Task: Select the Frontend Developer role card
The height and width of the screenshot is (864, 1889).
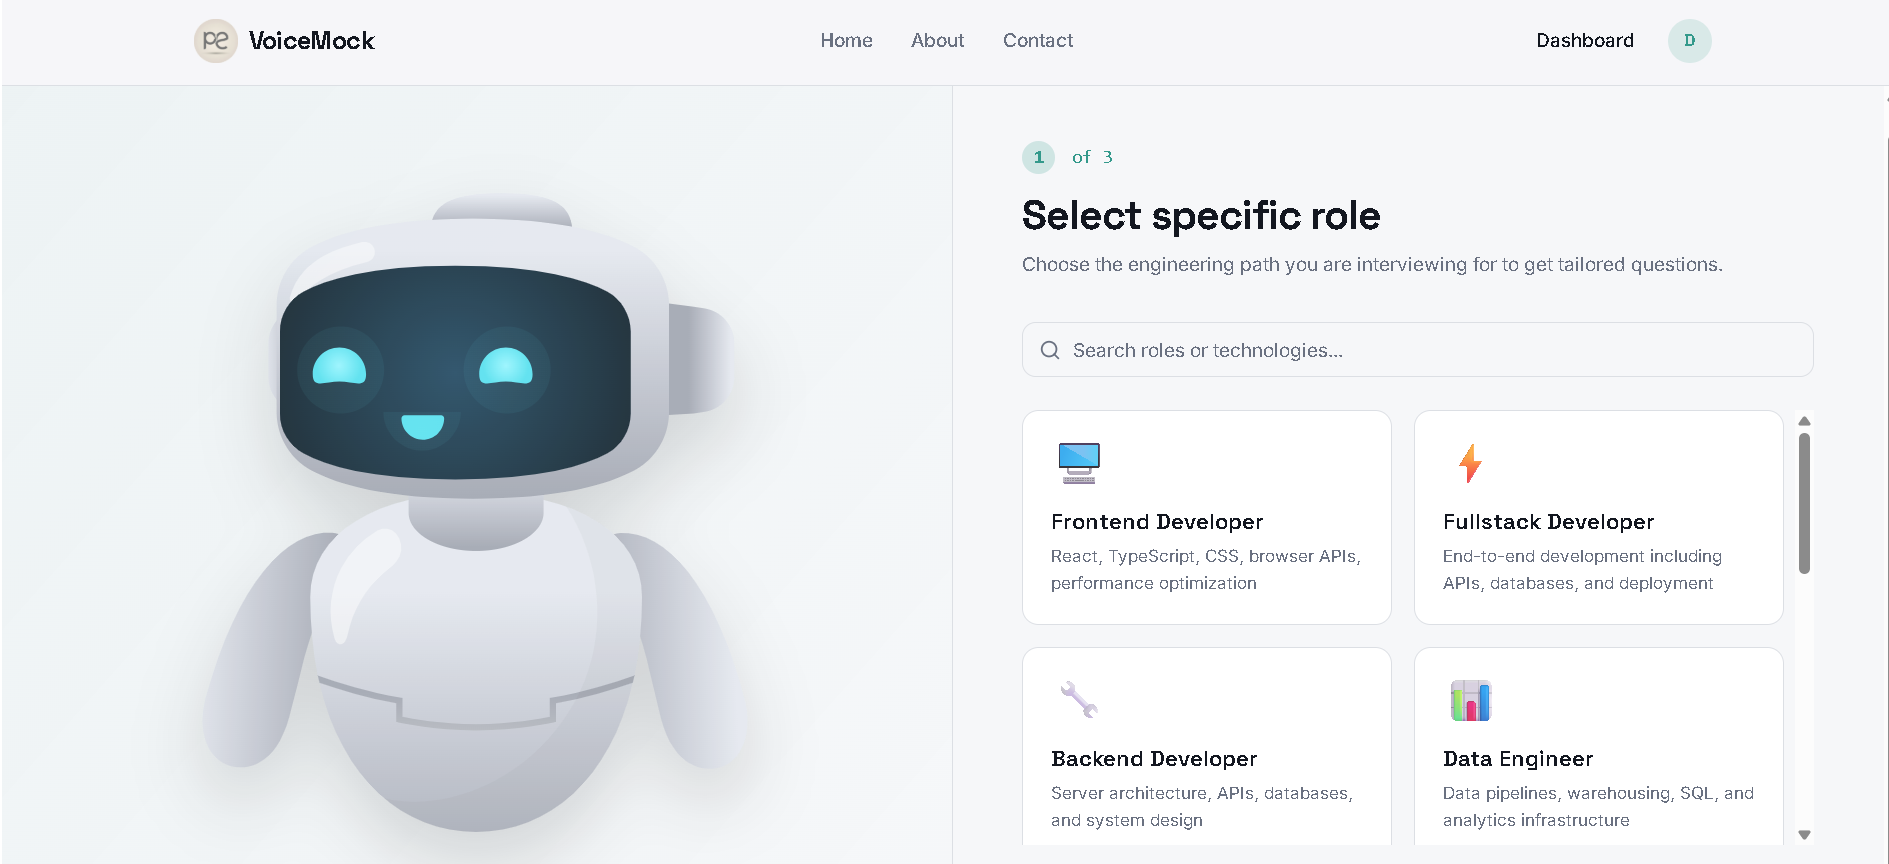Action: [x=1207, y=517]
